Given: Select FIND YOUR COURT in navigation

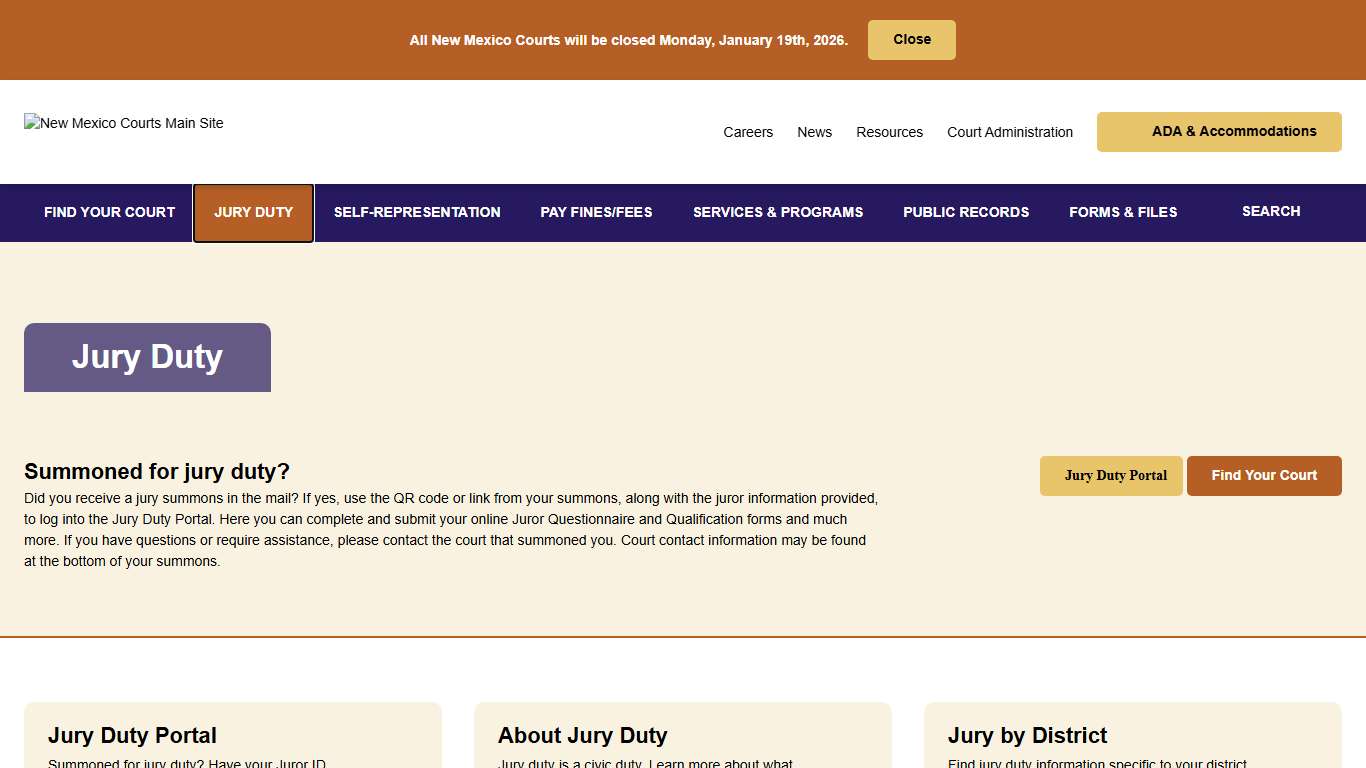Looking at the screenshot, I should (x=109, y=212).
